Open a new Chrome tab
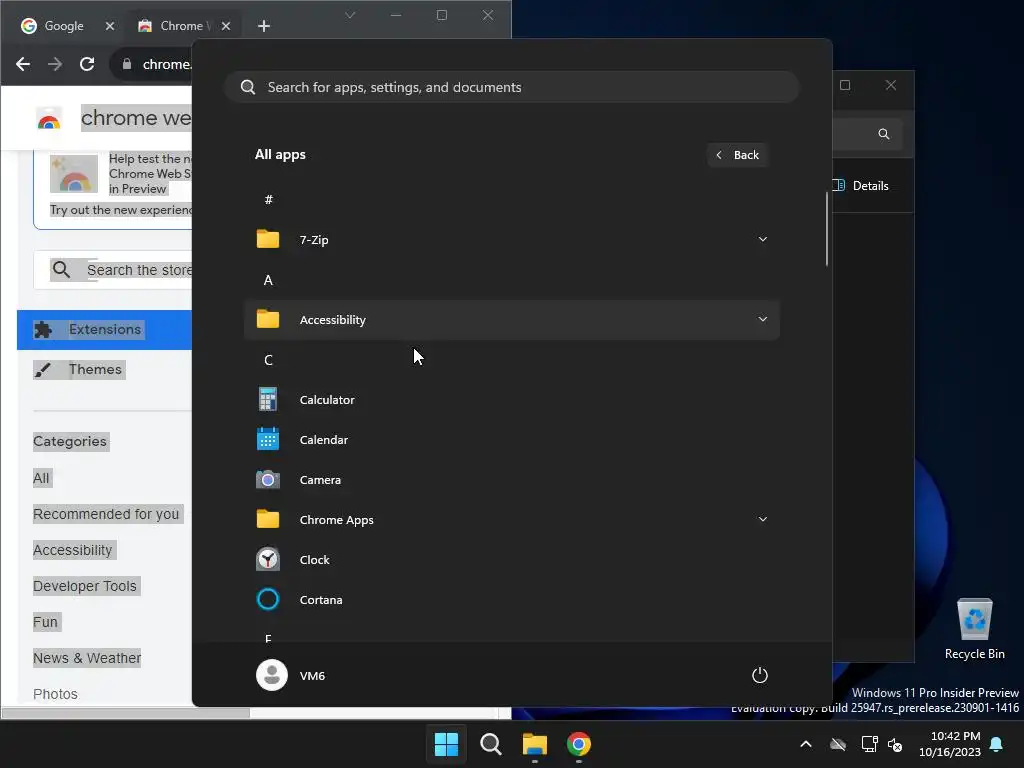The image size is (1024, 768). click(264, 26)
